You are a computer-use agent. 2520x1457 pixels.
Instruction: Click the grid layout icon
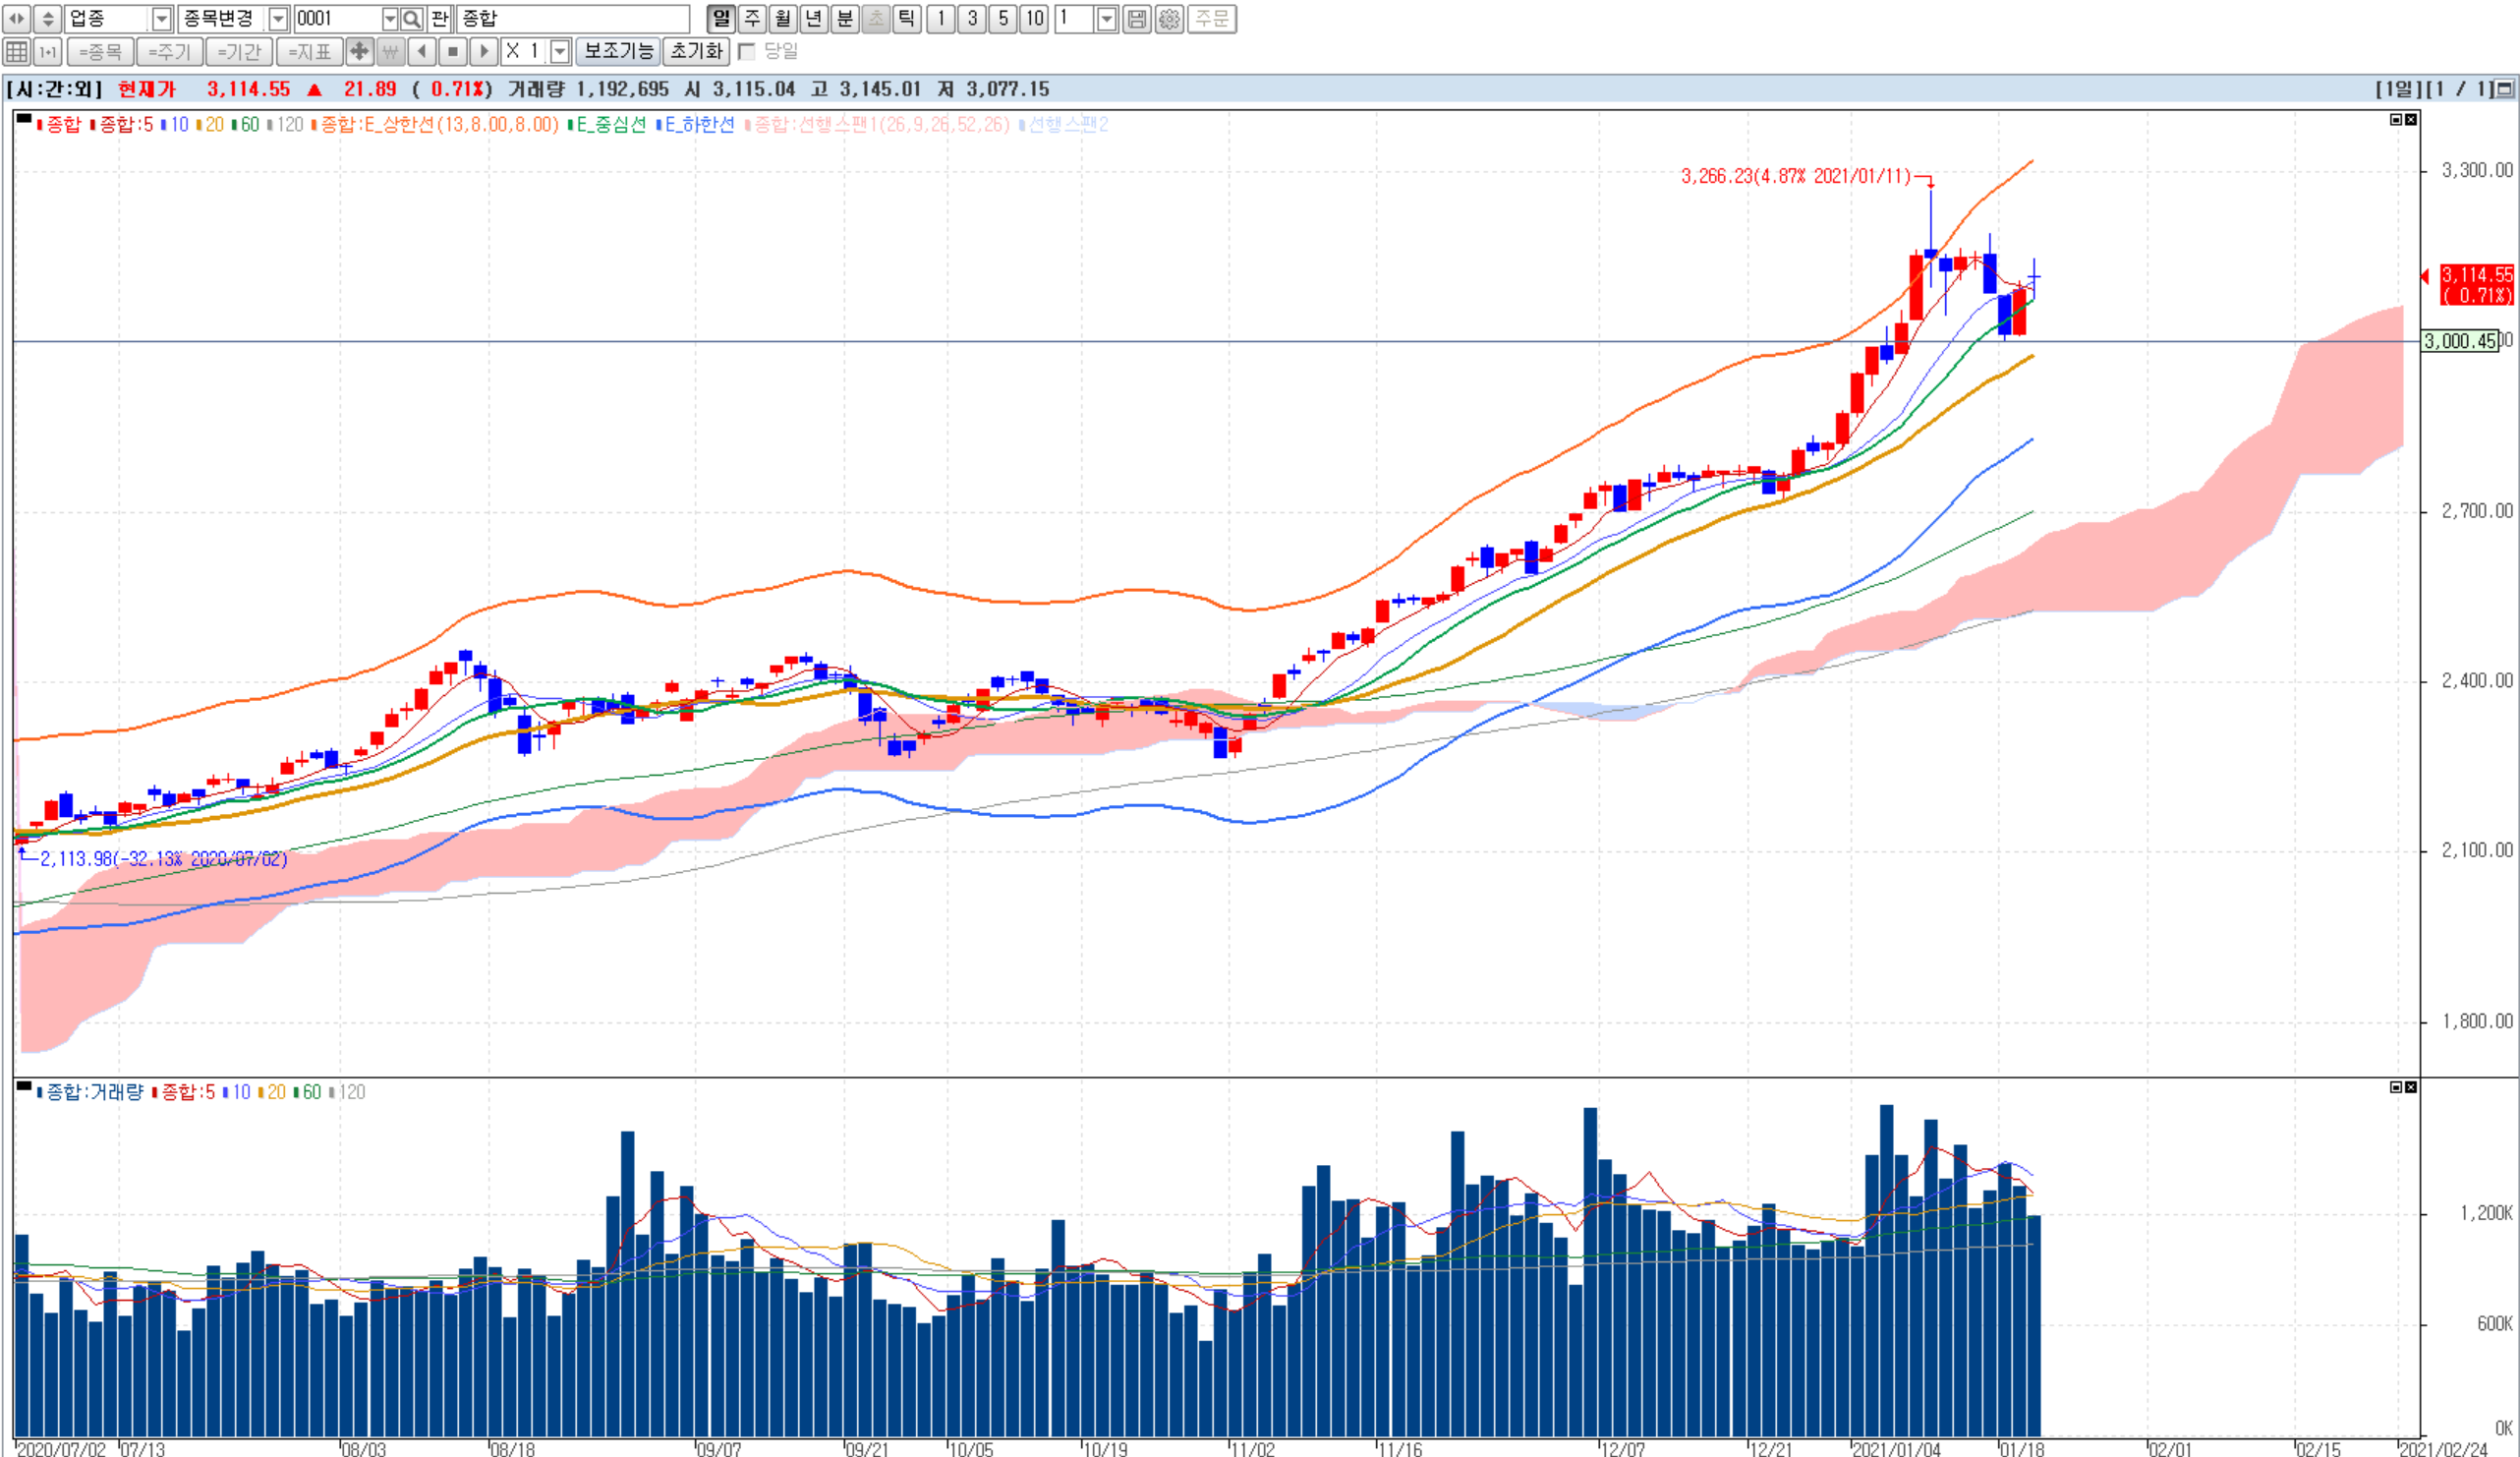[x=17, y=51]
